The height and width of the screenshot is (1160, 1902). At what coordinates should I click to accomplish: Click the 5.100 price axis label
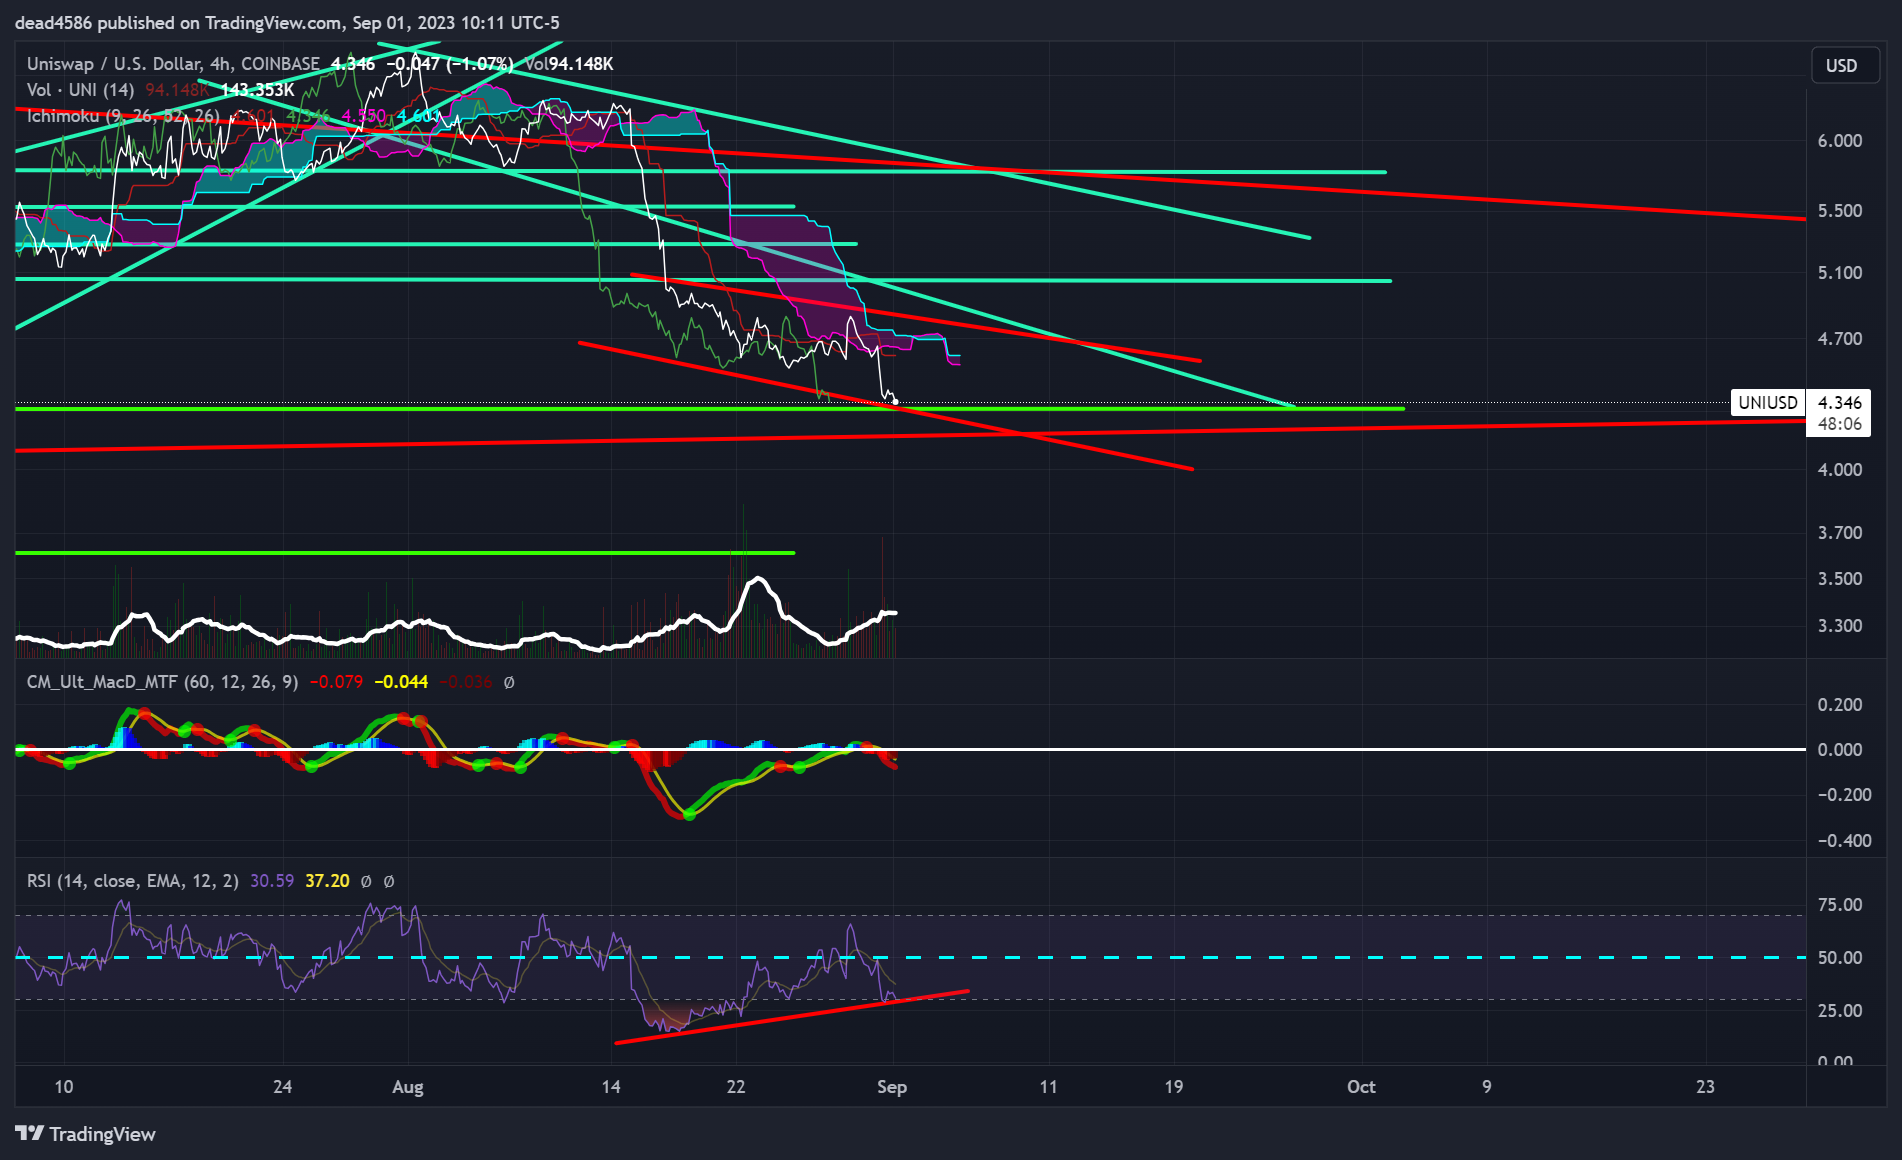click(1840, 273)
